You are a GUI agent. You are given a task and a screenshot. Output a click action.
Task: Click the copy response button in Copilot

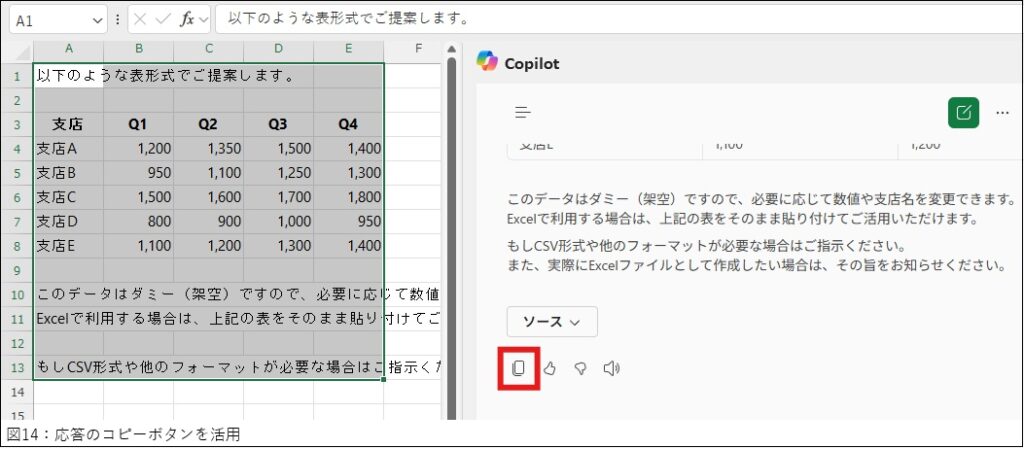click(x=518, y=368)
